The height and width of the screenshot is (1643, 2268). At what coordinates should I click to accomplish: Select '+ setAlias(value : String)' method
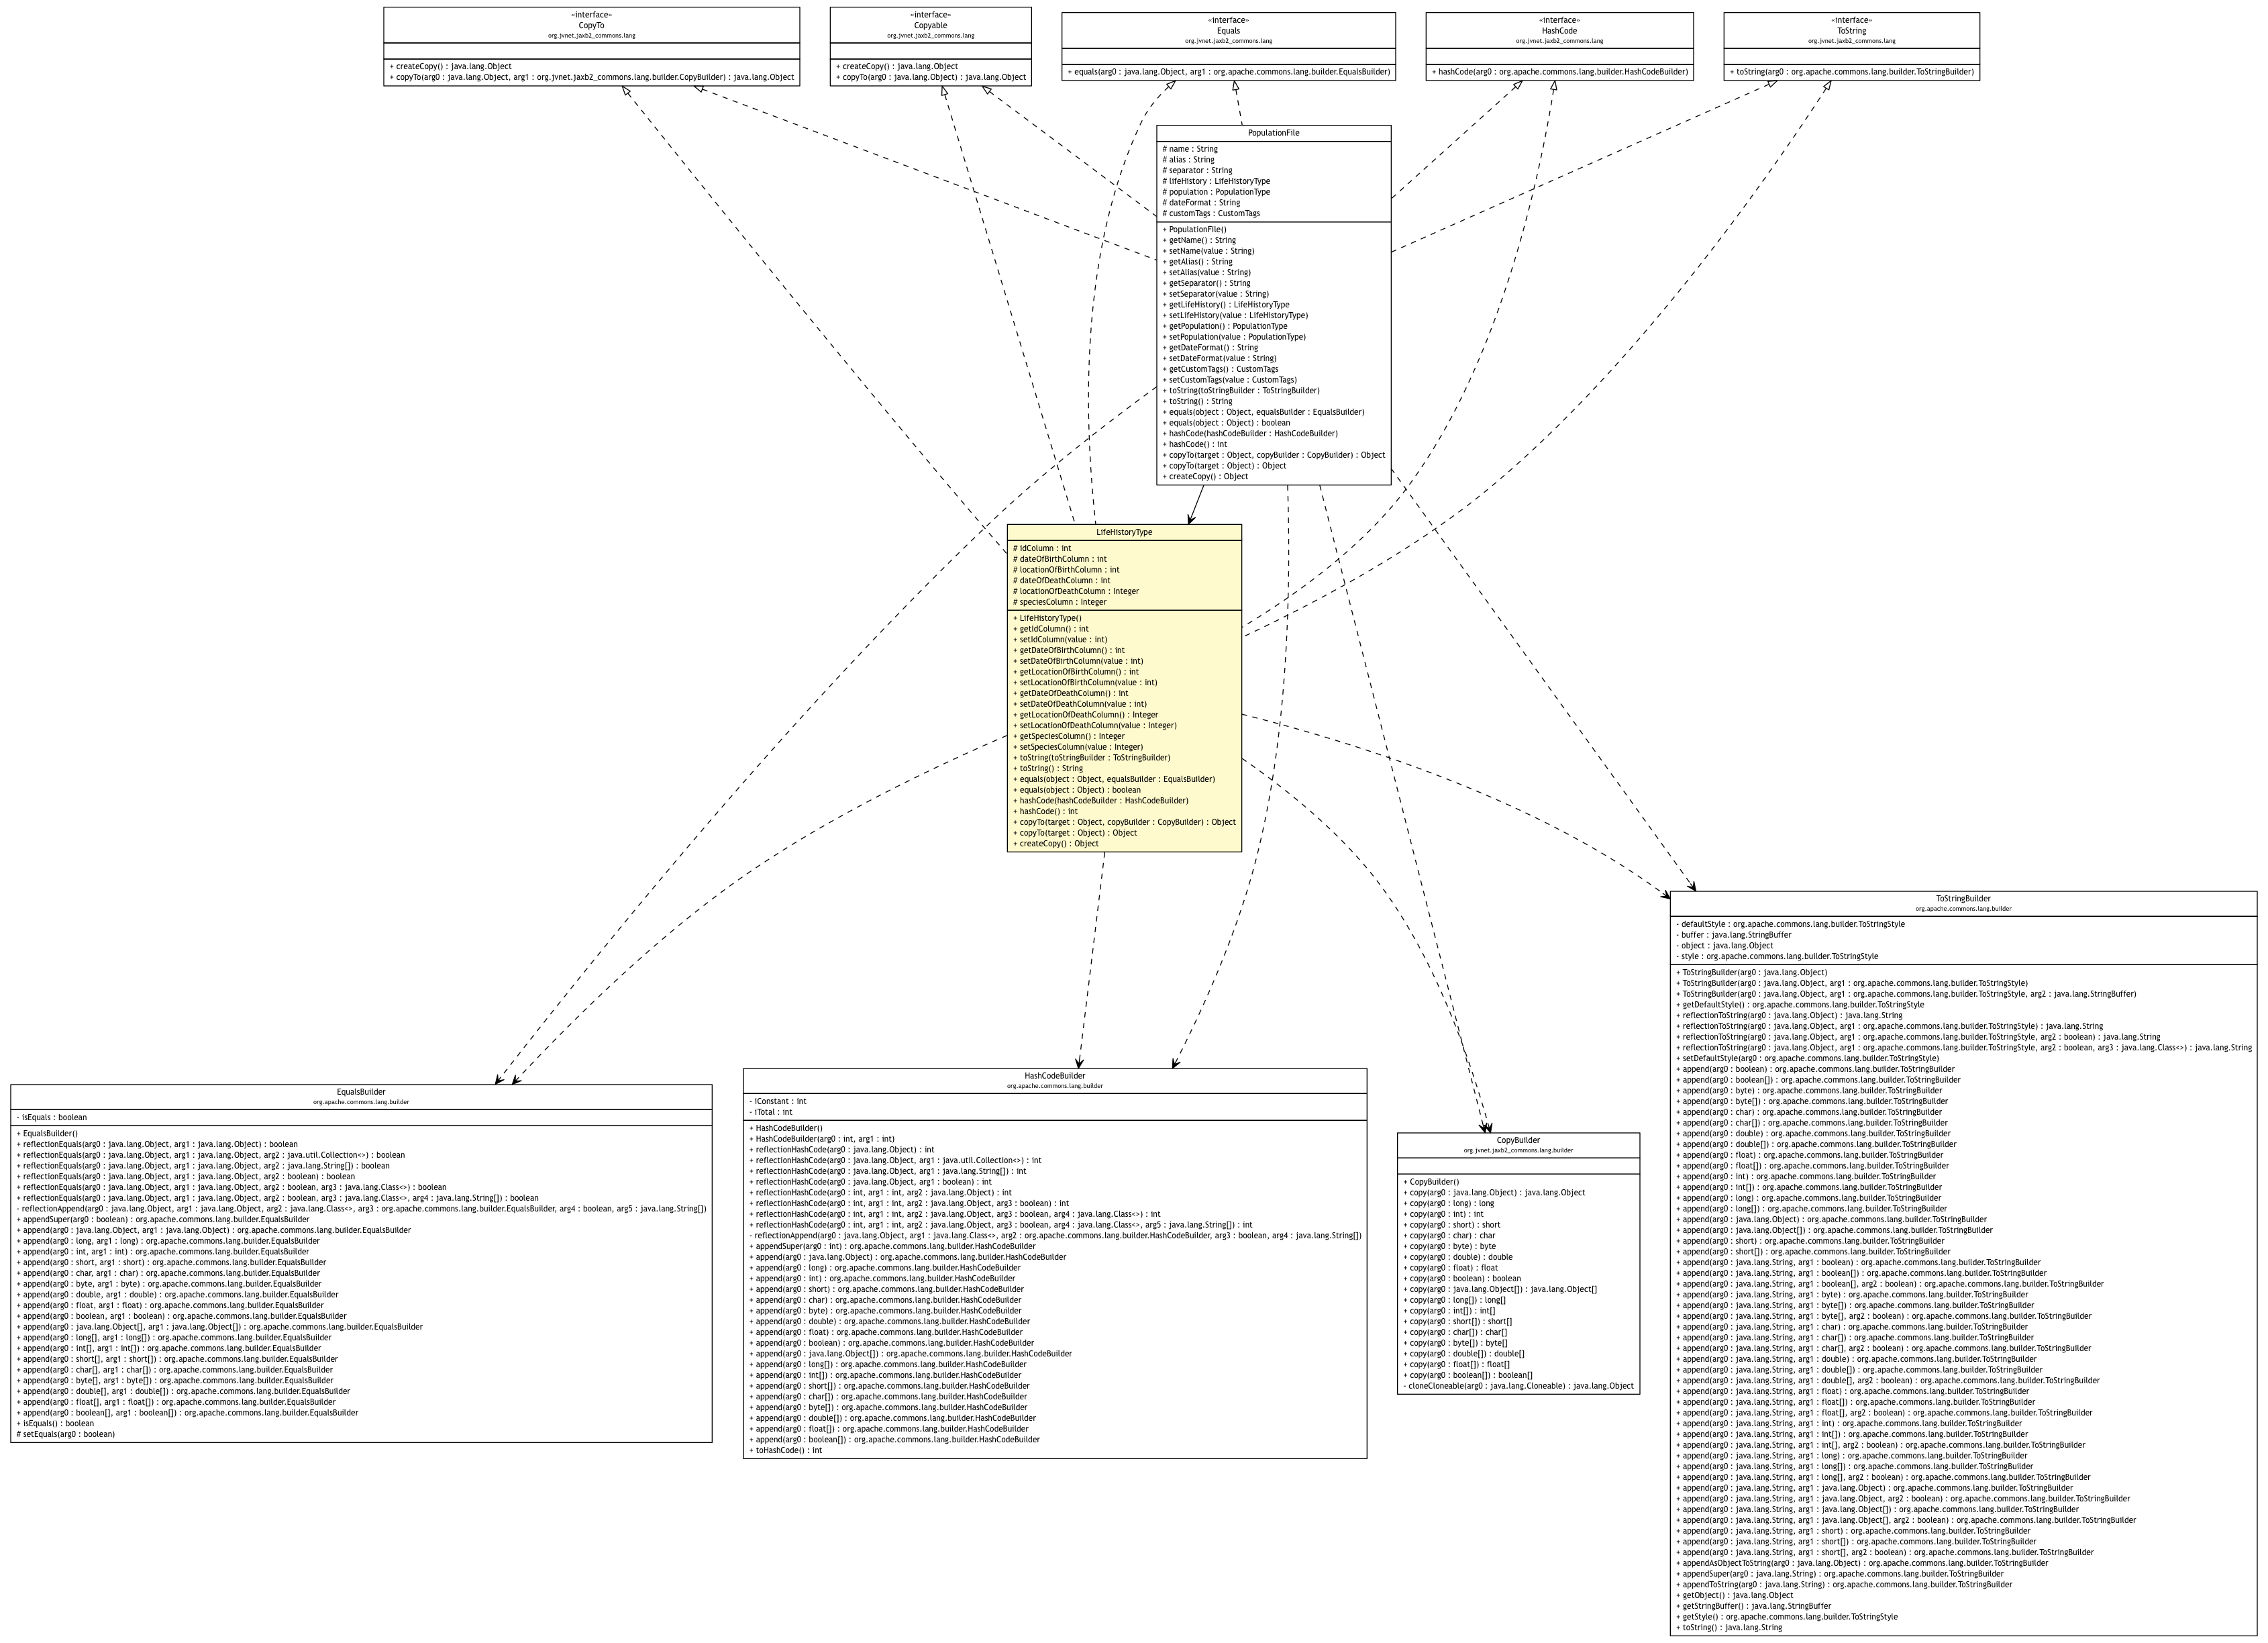pos(1206,273)
